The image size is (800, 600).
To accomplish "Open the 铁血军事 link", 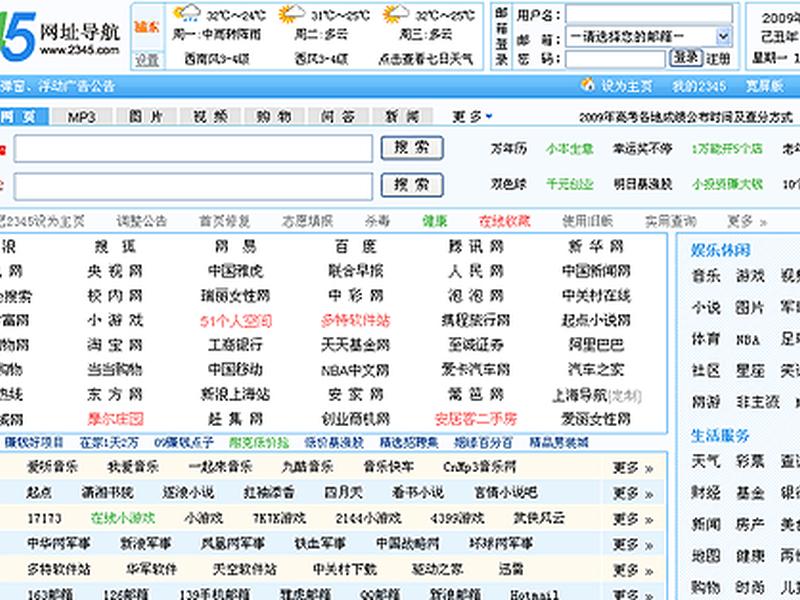I will click(x=320, y=544).
